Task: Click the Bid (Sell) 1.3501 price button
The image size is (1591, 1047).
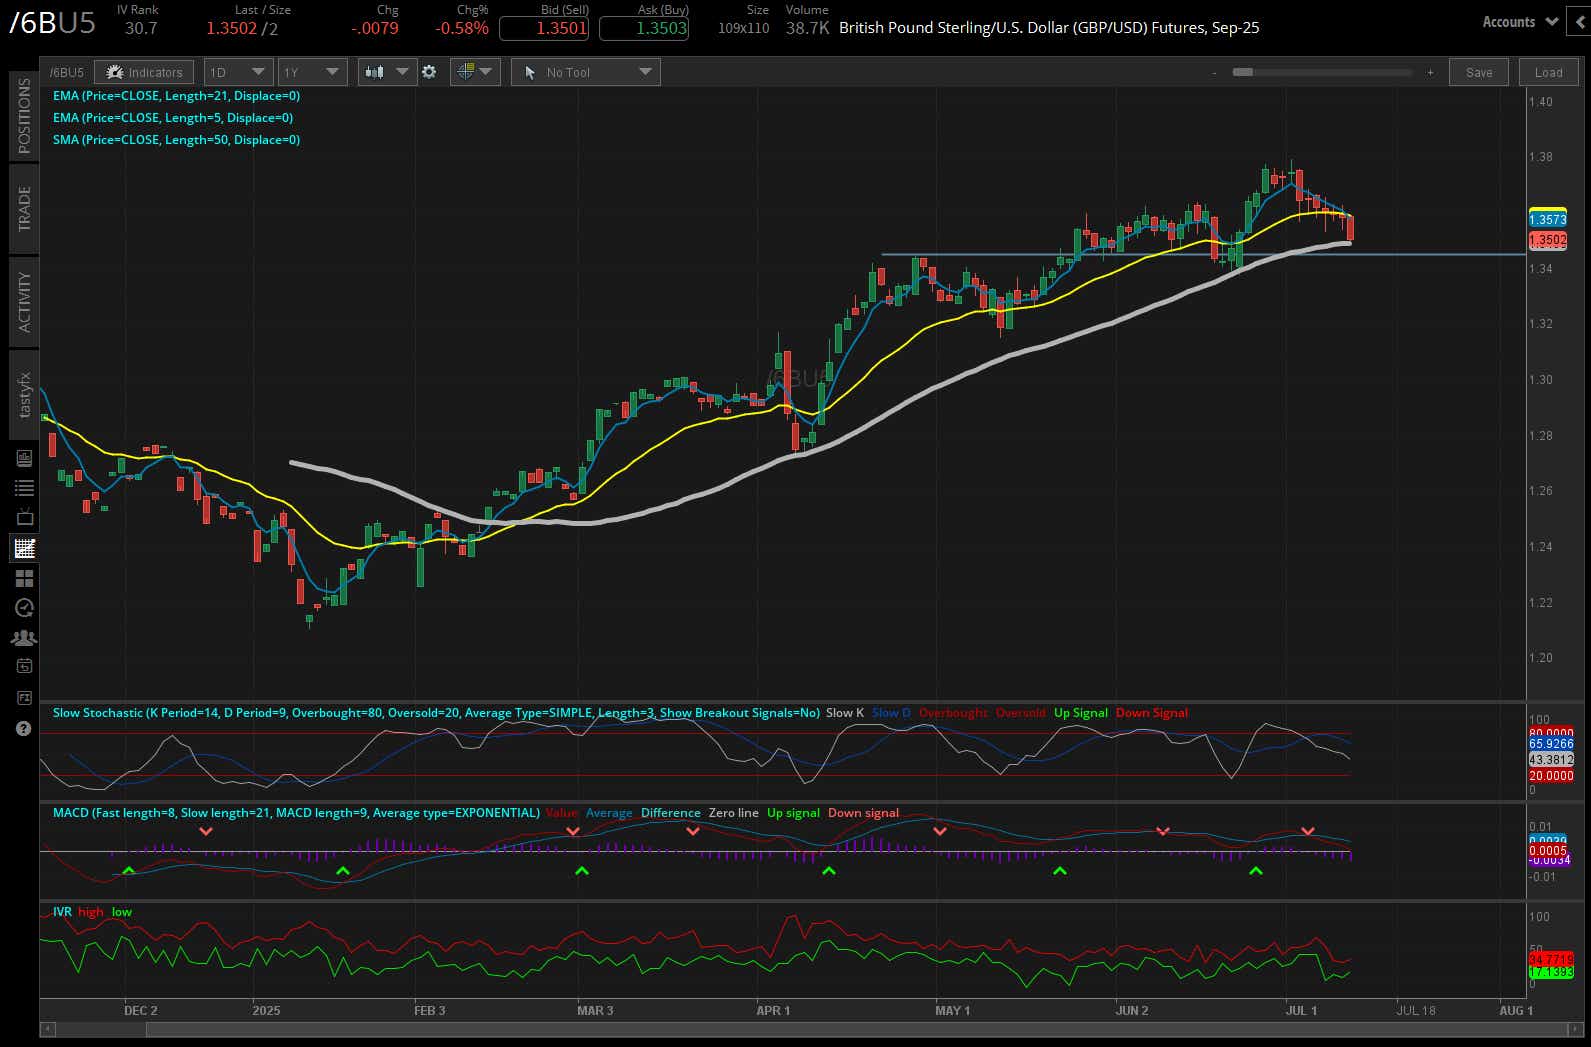Action: pos(545,28)
